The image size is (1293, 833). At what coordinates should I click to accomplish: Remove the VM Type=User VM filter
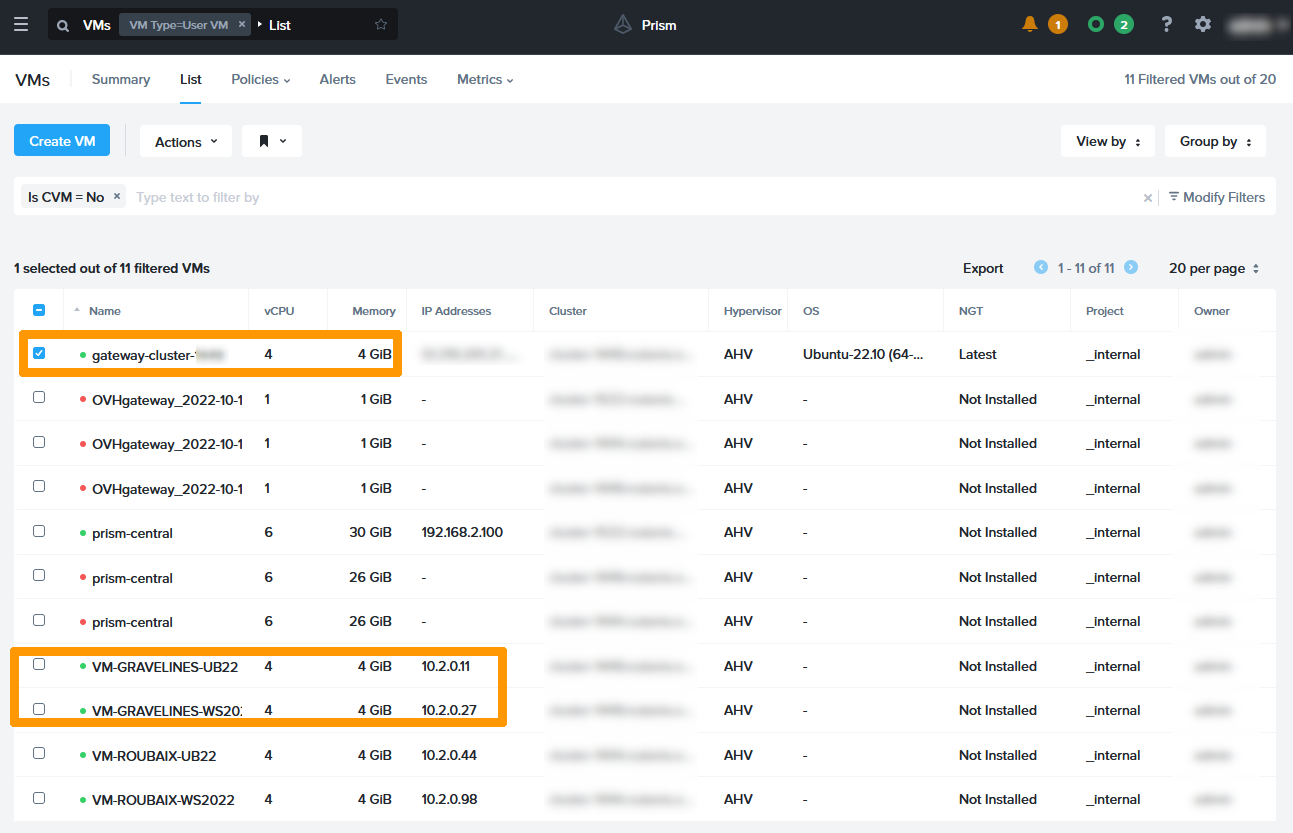coord(242,25)
